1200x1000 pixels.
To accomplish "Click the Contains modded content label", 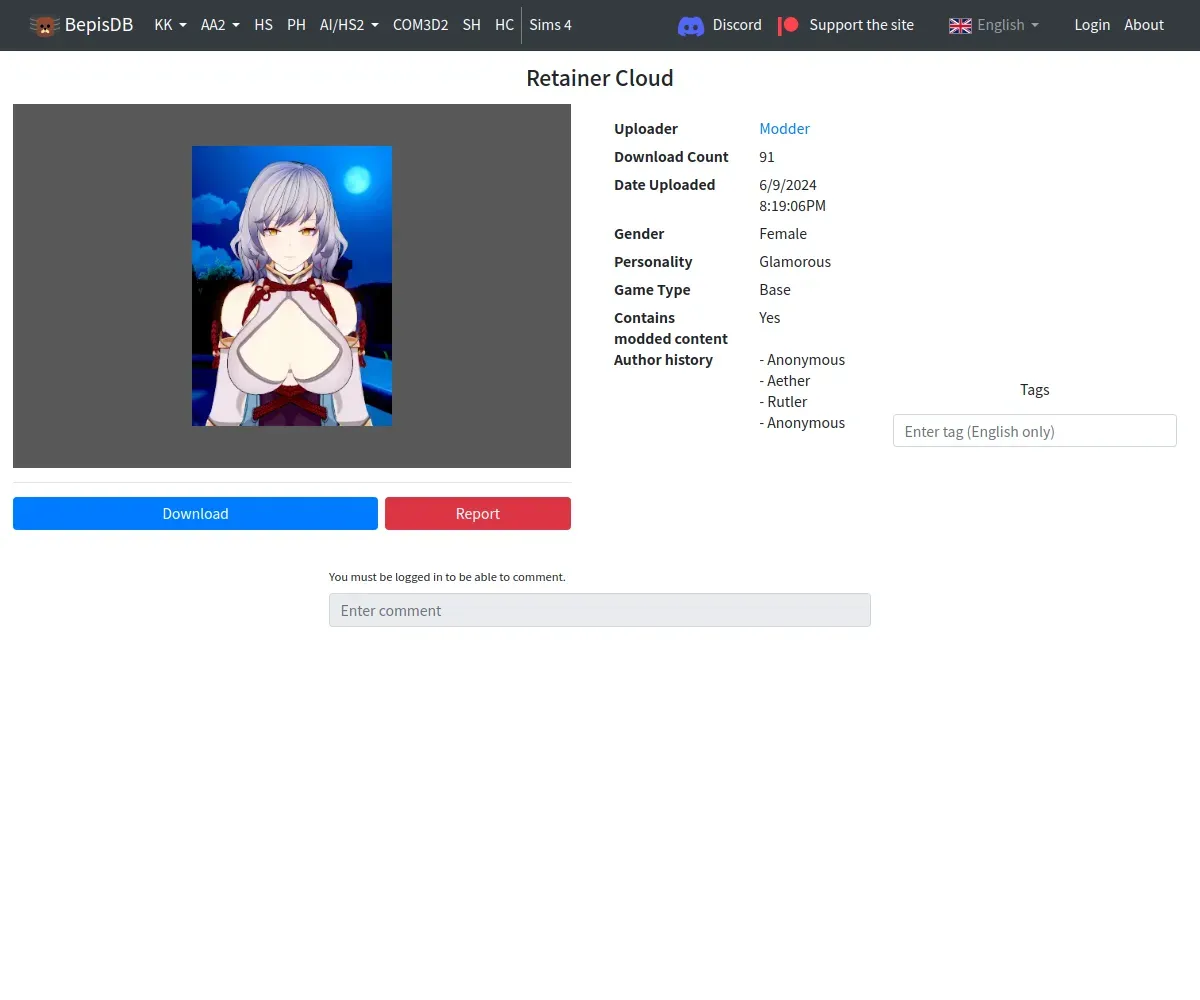I will tap(671, 328).
